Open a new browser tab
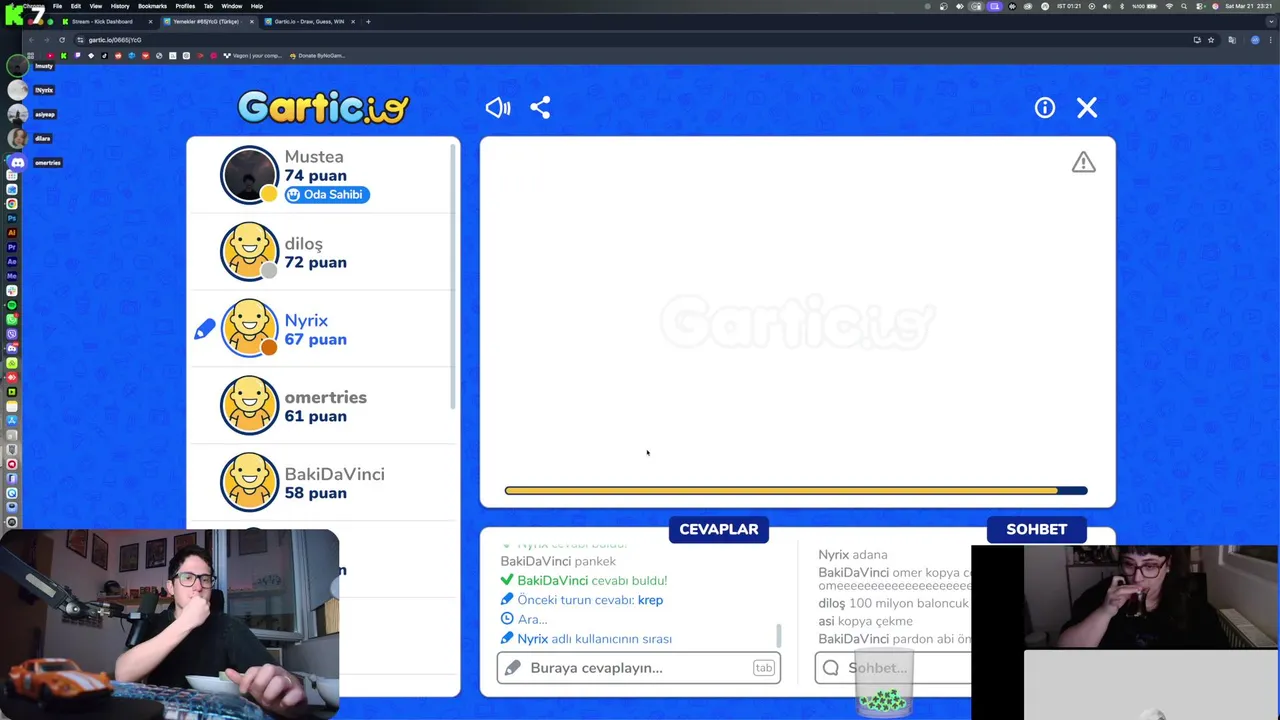Image resolution: width=1280 pixels, height=720 pixels. coord(368,21)
